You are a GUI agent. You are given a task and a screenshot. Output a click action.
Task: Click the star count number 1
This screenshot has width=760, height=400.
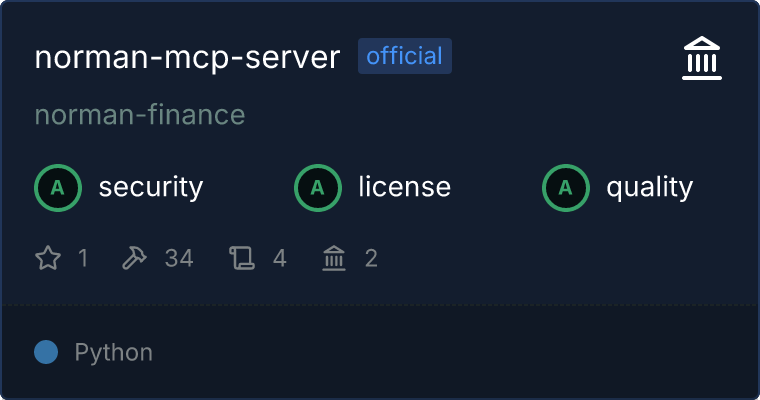pyautogui.click(x=83, y=259)
